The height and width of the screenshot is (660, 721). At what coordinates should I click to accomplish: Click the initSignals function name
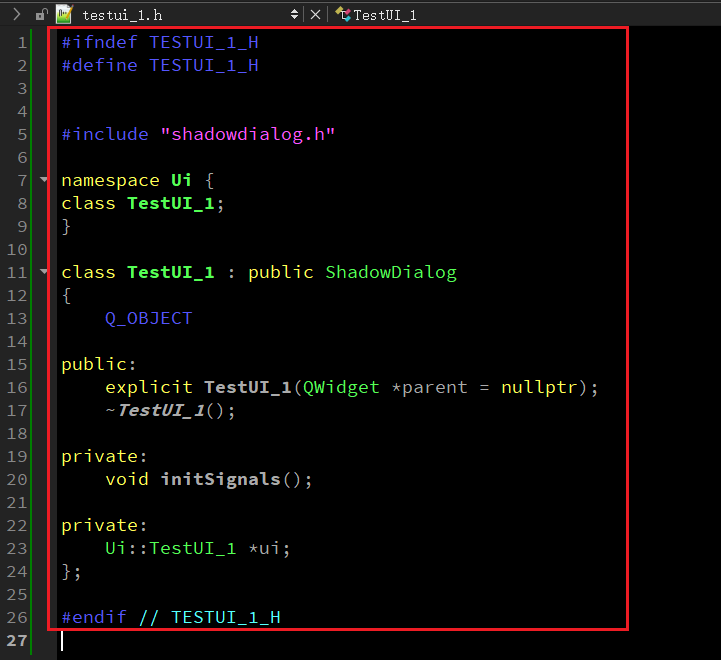click(x=220, y=479)
